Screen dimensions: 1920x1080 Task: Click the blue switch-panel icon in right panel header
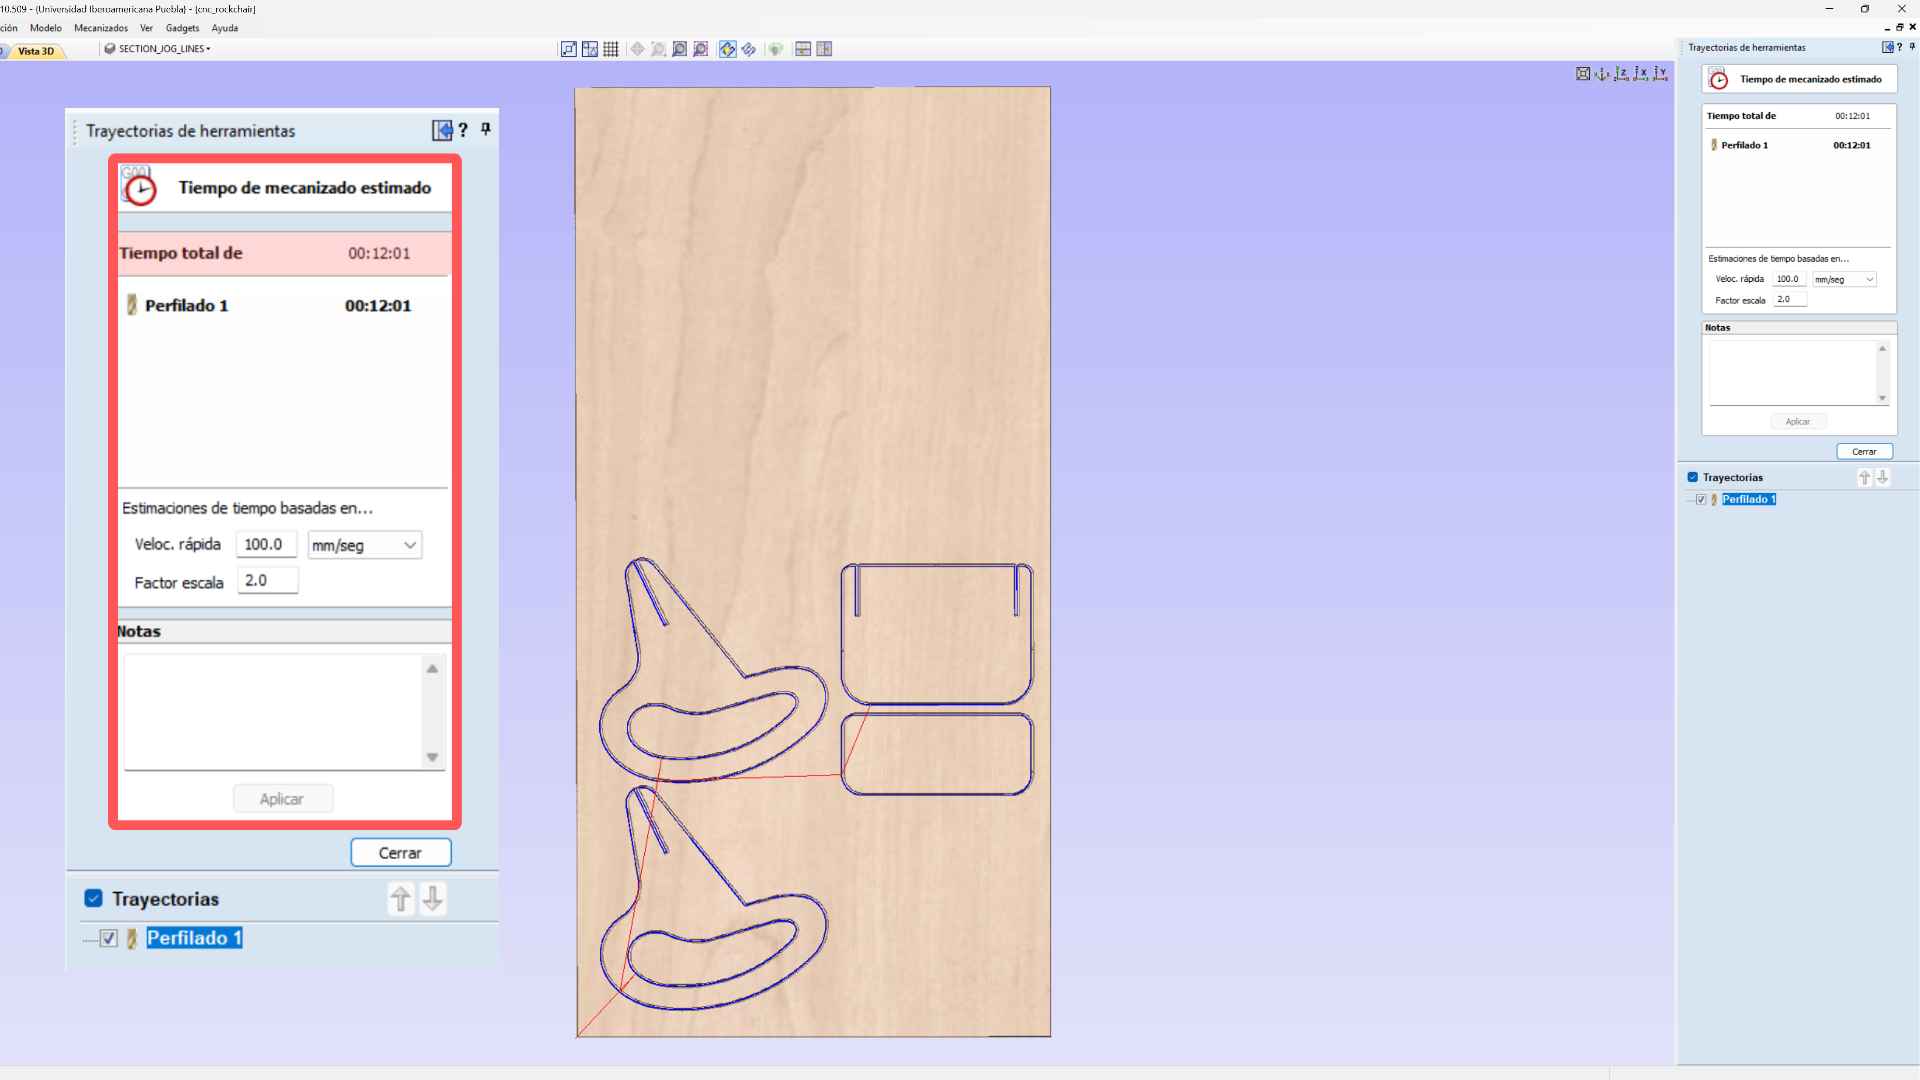tap(1887, 47)
